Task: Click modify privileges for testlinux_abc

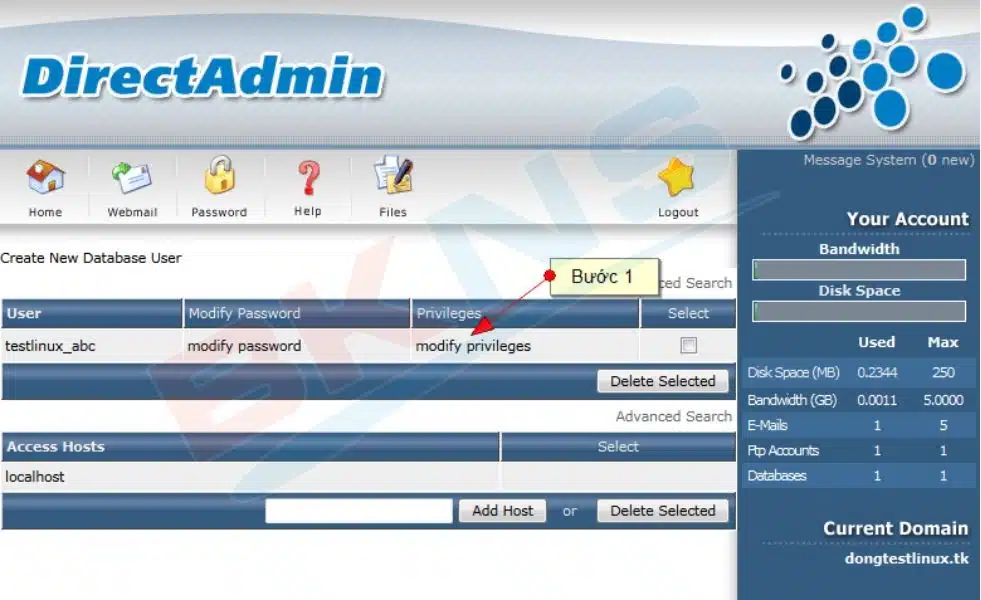Action: coord(473,346)
